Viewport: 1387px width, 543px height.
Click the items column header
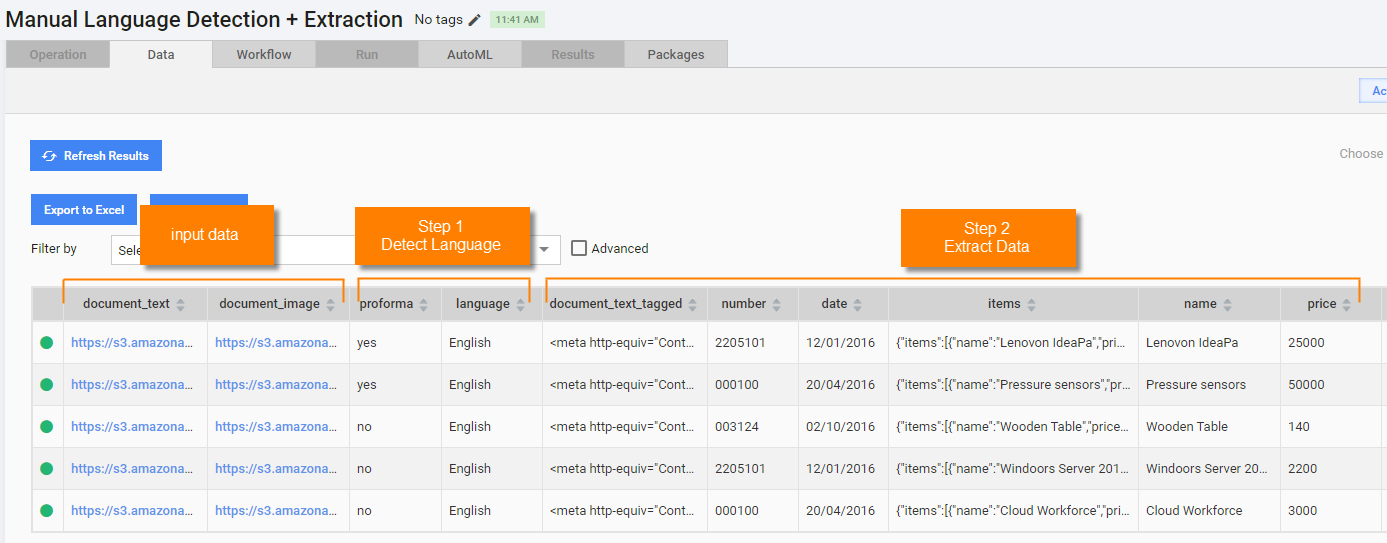[1013, 304]
